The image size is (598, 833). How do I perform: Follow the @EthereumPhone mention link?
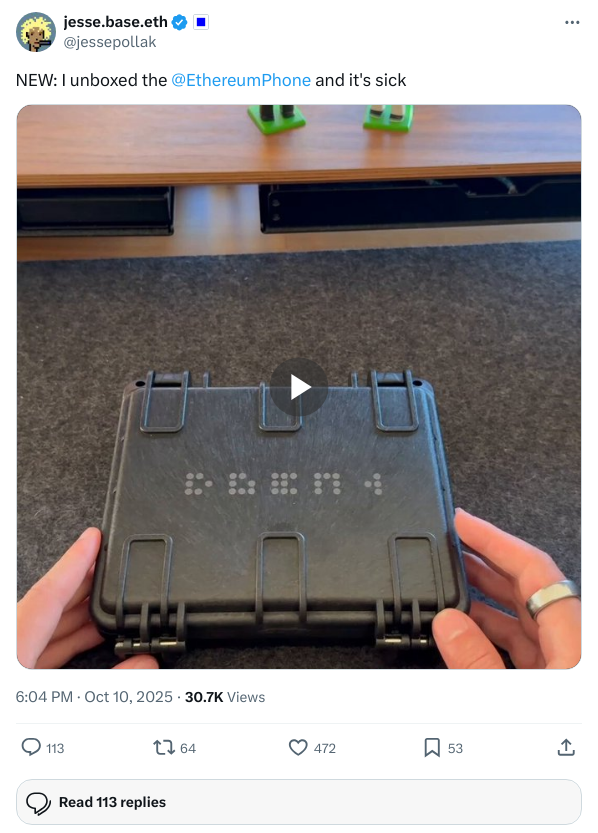pos(241,80)
